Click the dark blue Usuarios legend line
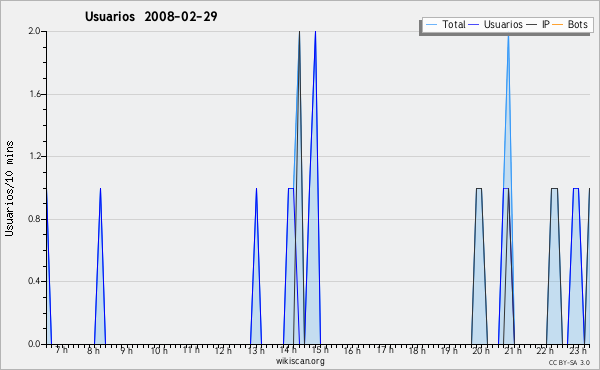This screenshot has width=600, height=370. [x=474, y=25]
